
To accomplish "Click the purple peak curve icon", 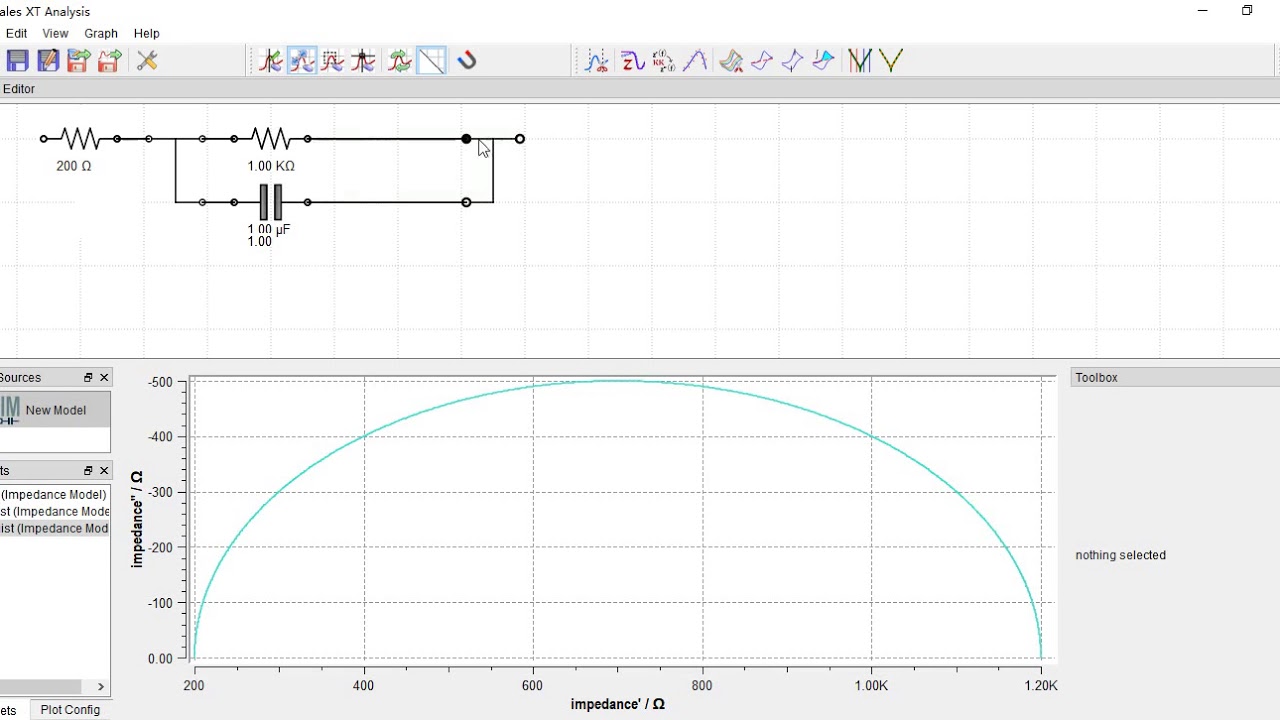I will tap(696, 61).
